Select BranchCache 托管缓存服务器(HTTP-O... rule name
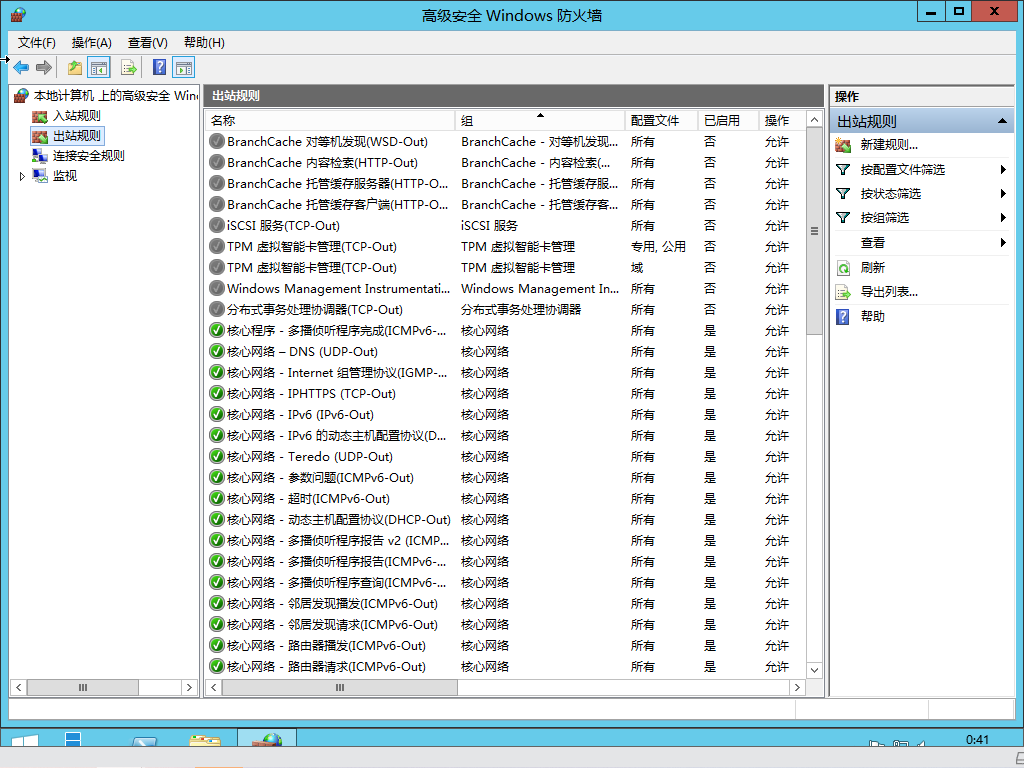The image size is (1024, 768). pos(338,184)
